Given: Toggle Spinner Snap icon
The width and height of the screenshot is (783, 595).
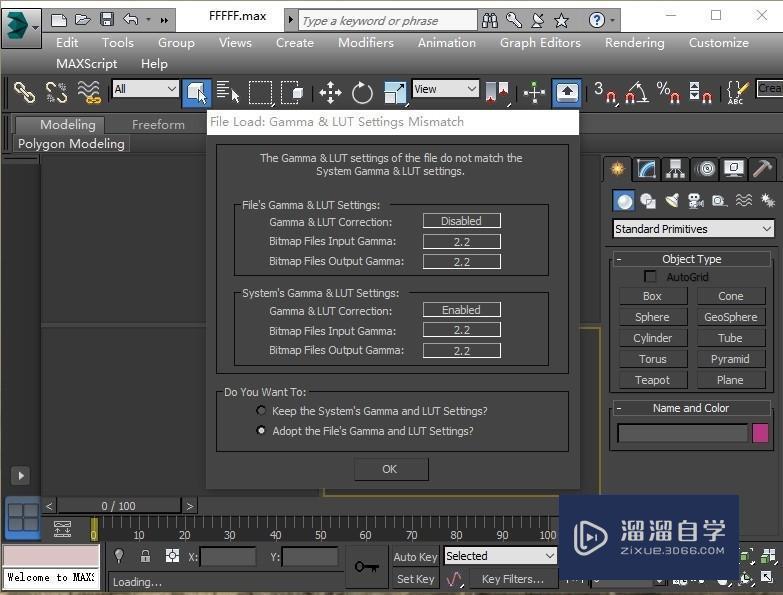Looking at the screenshot, I should (700, 93).
